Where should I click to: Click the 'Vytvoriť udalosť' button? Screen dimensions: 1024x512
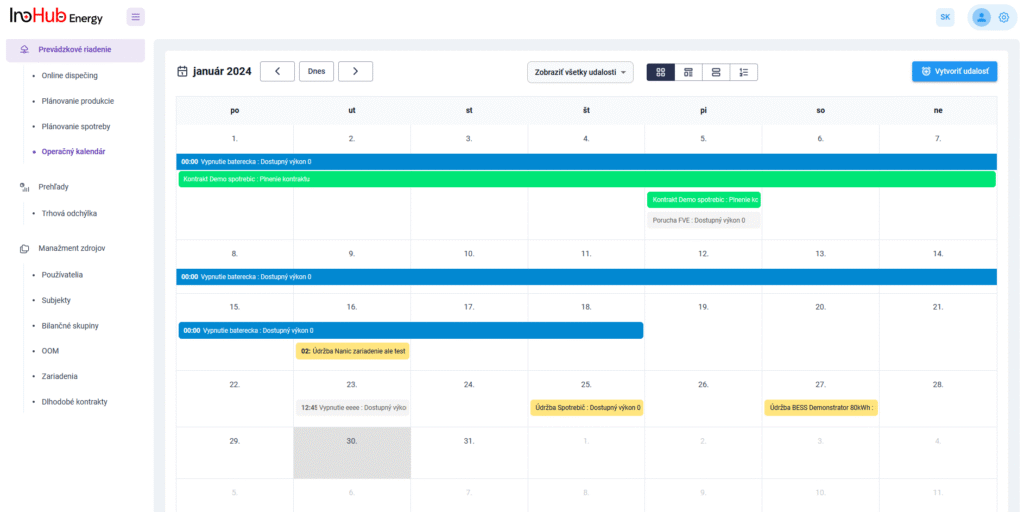(x=954, y=72)
